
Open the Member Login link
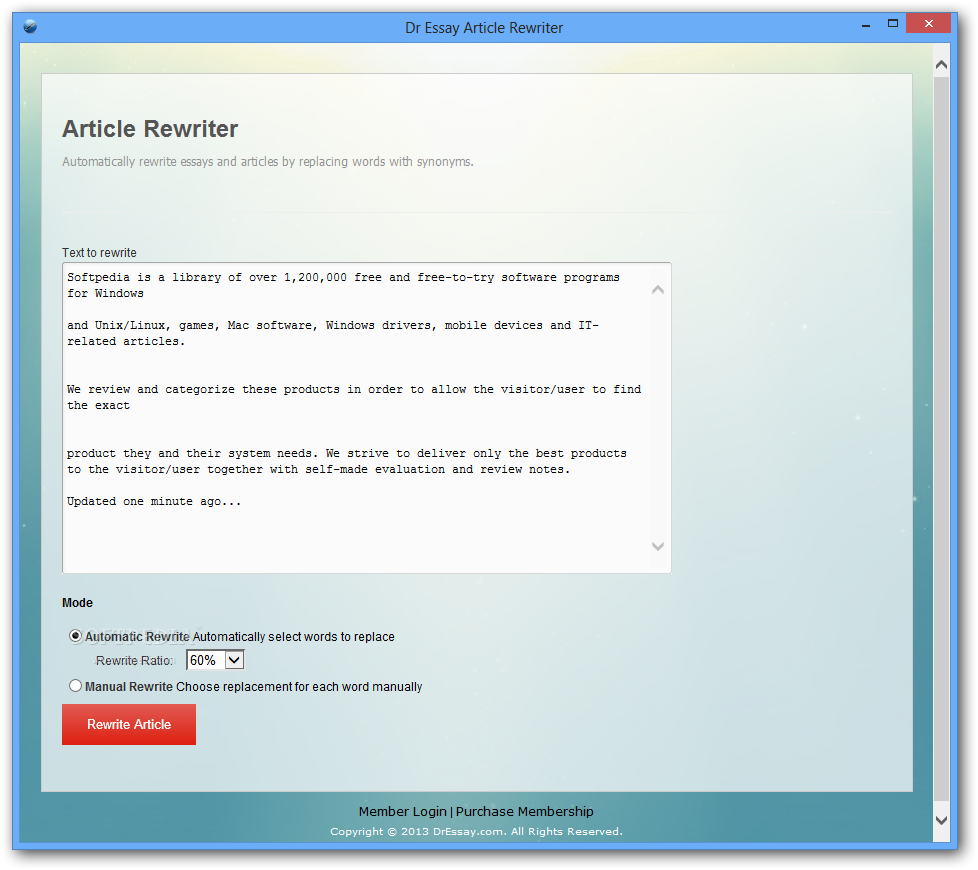[x=402, y=811]
